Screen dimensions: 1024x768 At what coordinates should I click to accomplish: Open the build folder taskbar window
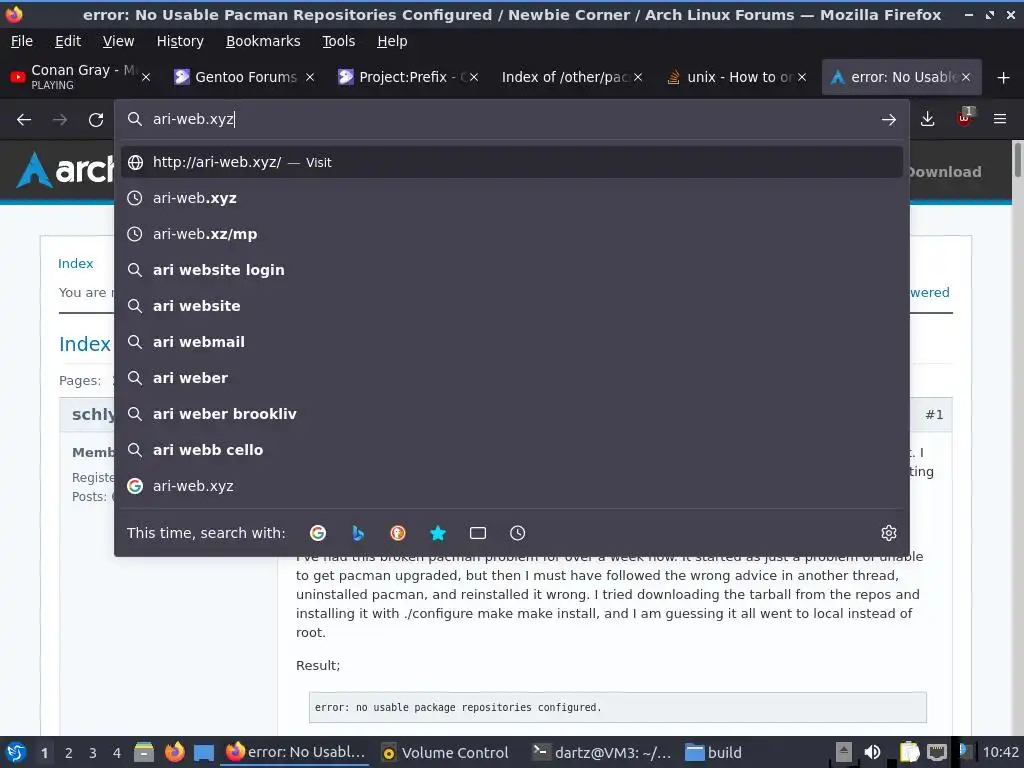[x=713, y=752]
